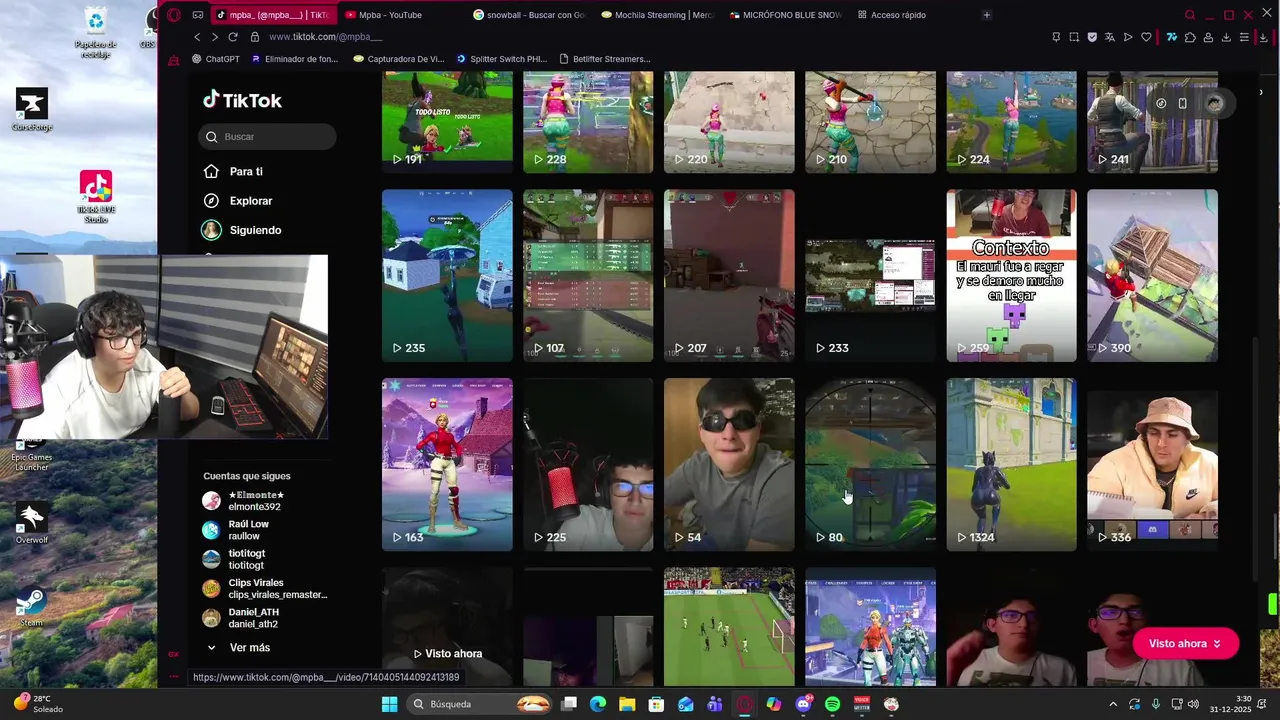Open weather widget showing 28°C Soleado

pyautogui.click(x=40, y=704)
